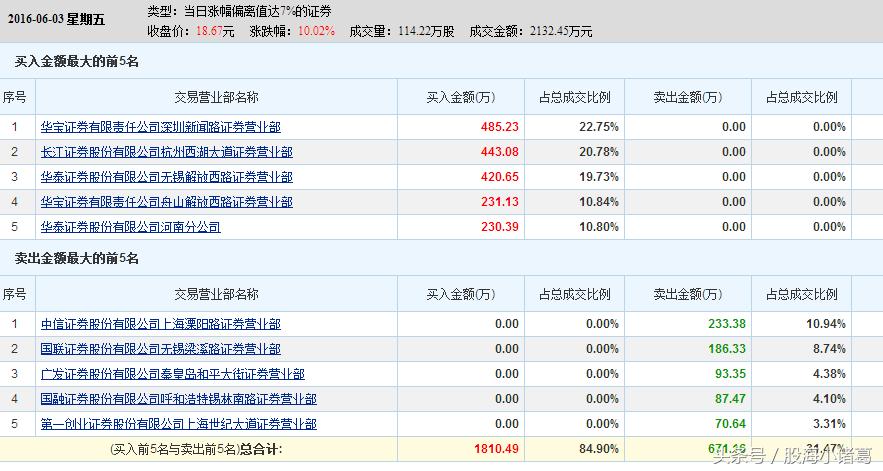
Task: Click 交易营业部名称 header in the buy table
Action: 216,97
